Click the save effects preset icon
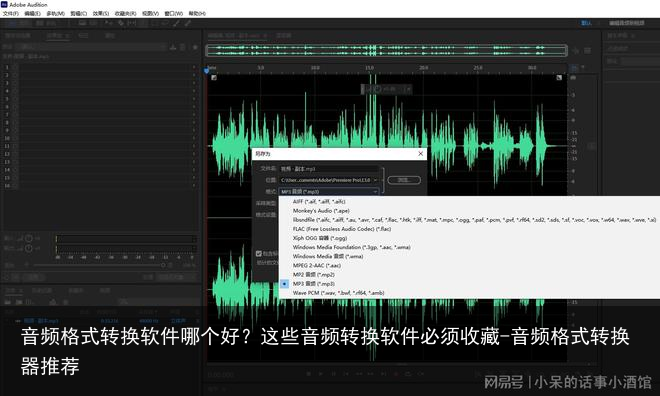This screenshot has width=660, height=396. pyautogui.click(x=173, y=47)
